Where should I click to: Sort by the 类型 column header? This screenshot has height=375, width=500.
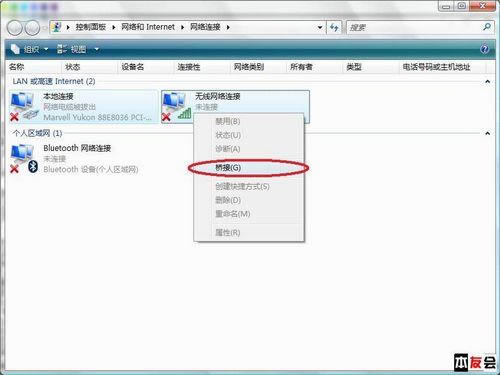click(371, 67)
